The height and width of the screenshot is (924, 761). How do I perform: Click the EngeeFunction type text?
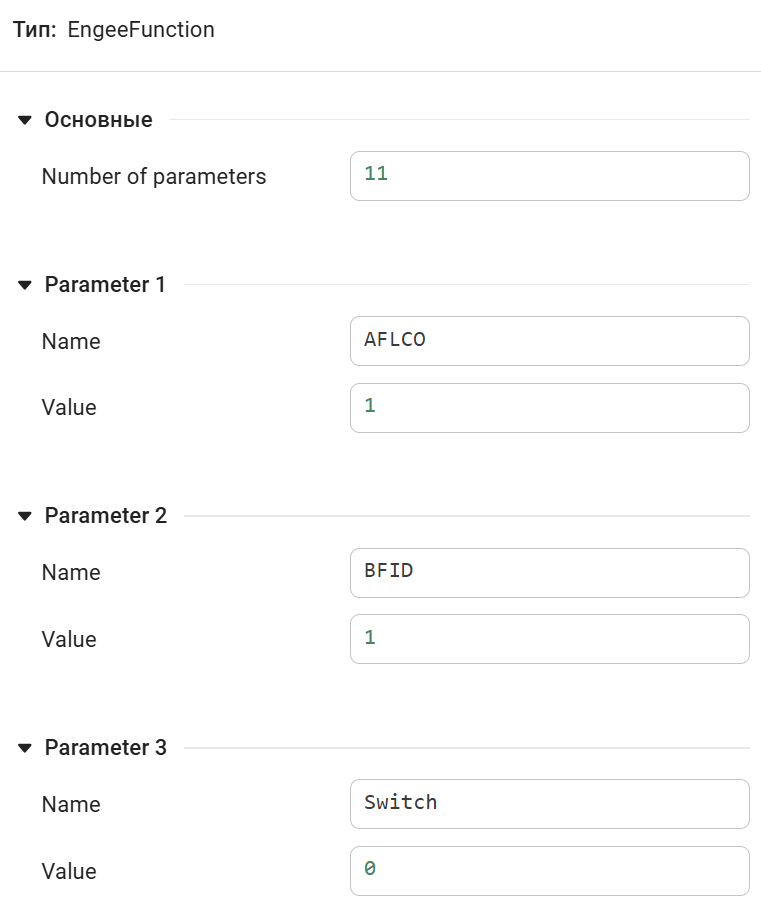point(141,30)
